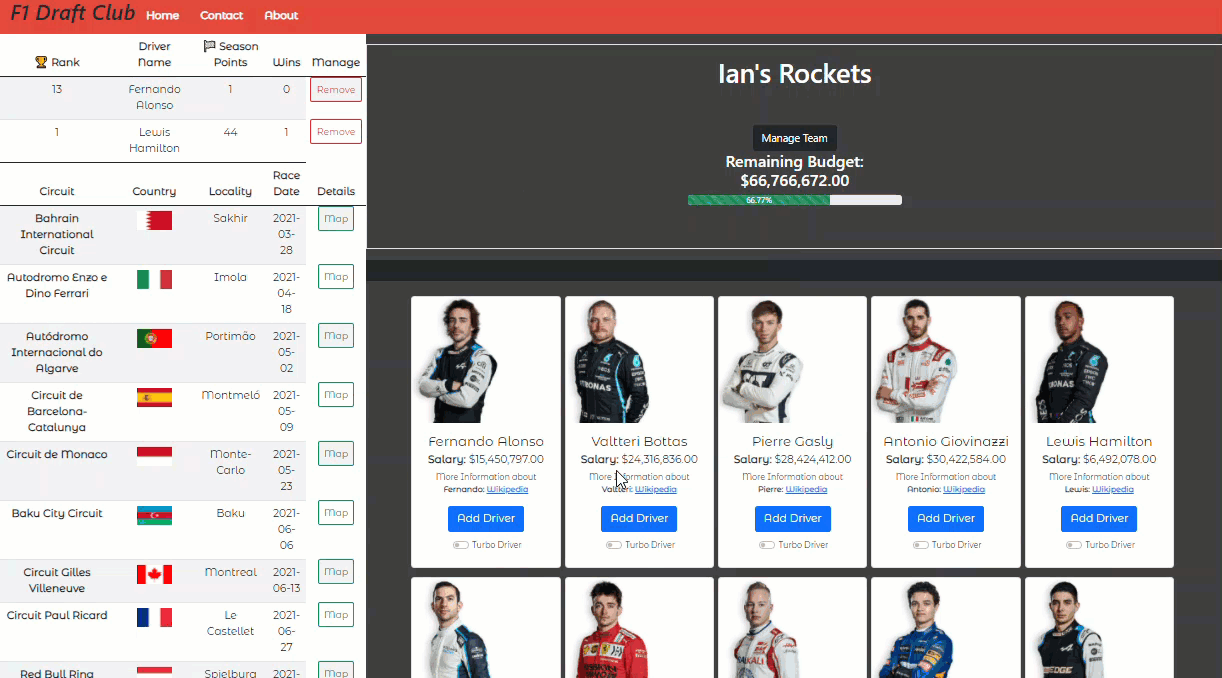Open Lewis's Wikipedia link

tap(1113, 489)
